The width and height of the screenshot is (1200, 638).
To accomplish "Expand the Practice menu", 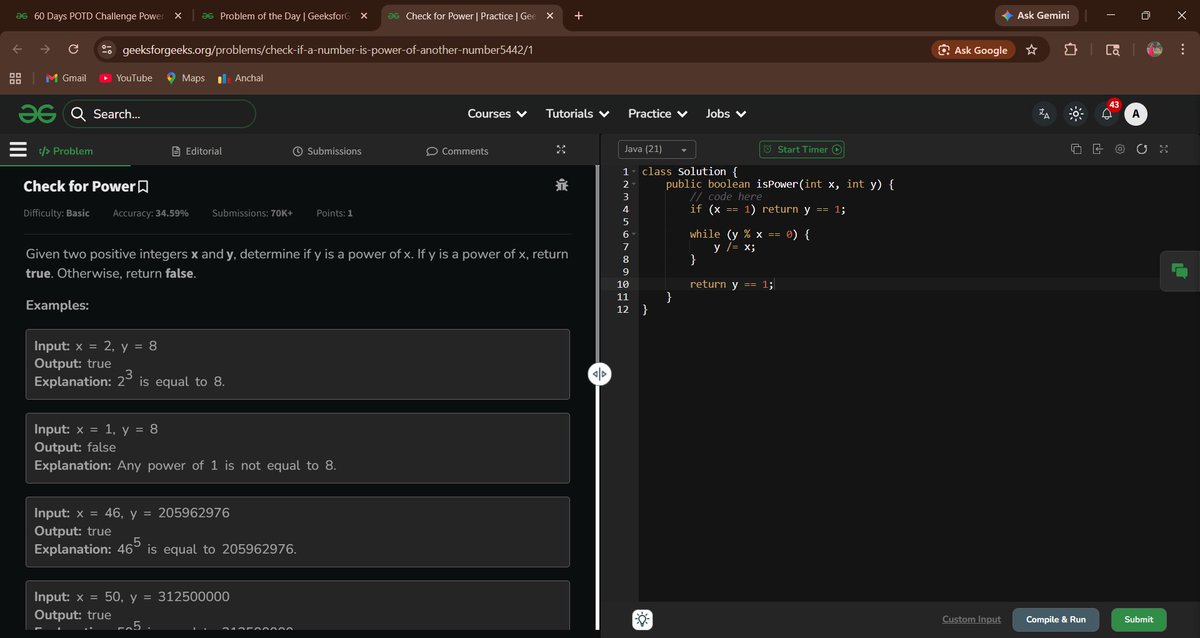I will (658, 114).
